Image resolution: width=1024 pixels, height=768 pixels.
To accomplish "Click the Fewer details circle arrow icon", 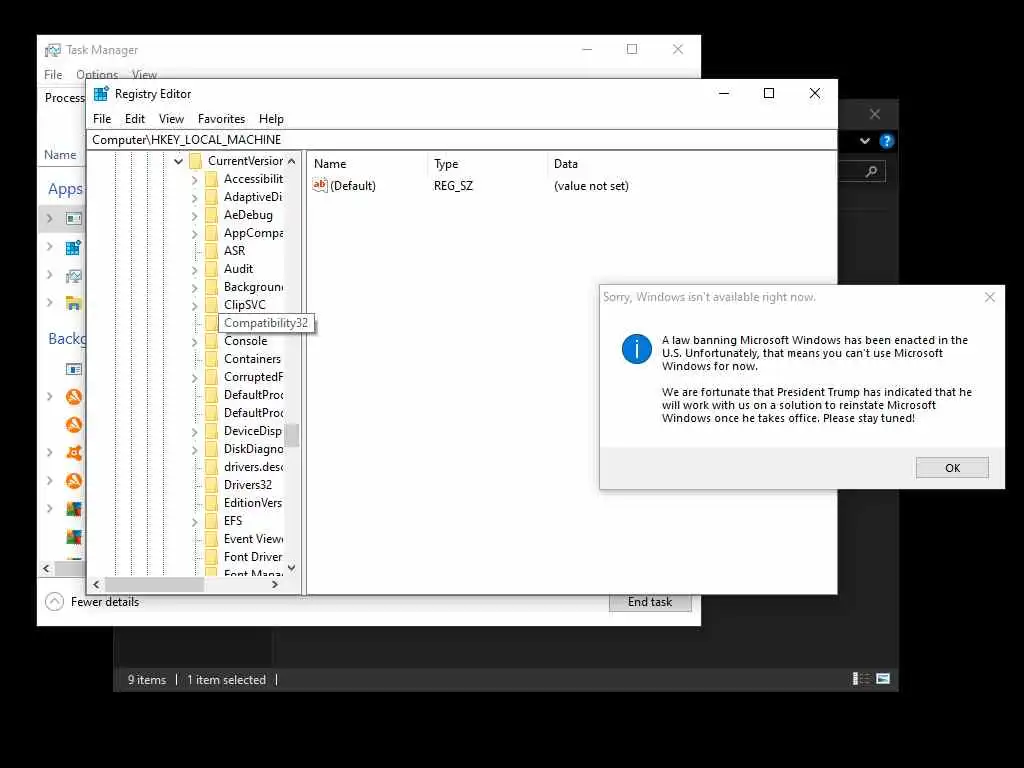I will coord(54,601).
